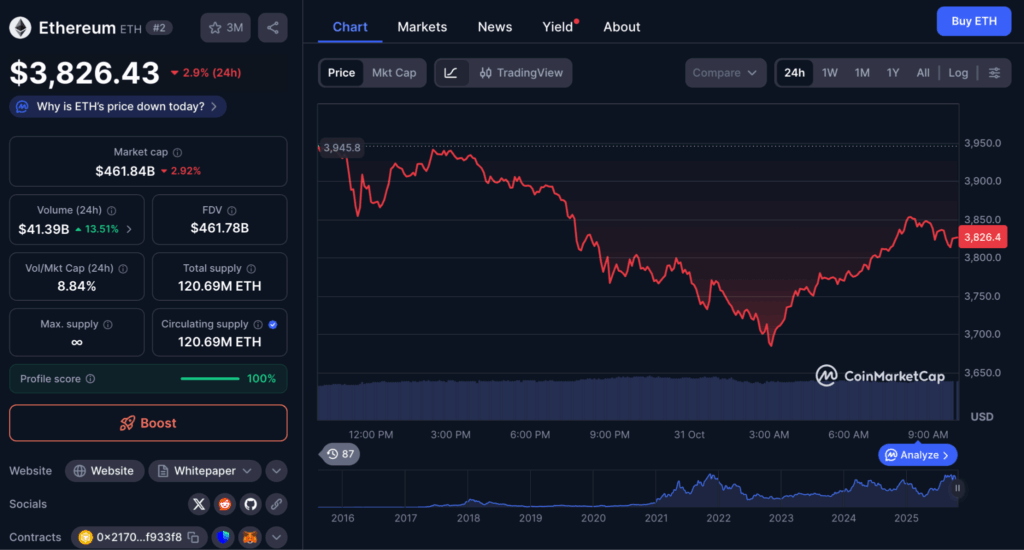
Task: Open the Reddit social link
Action: coord(225,504)
